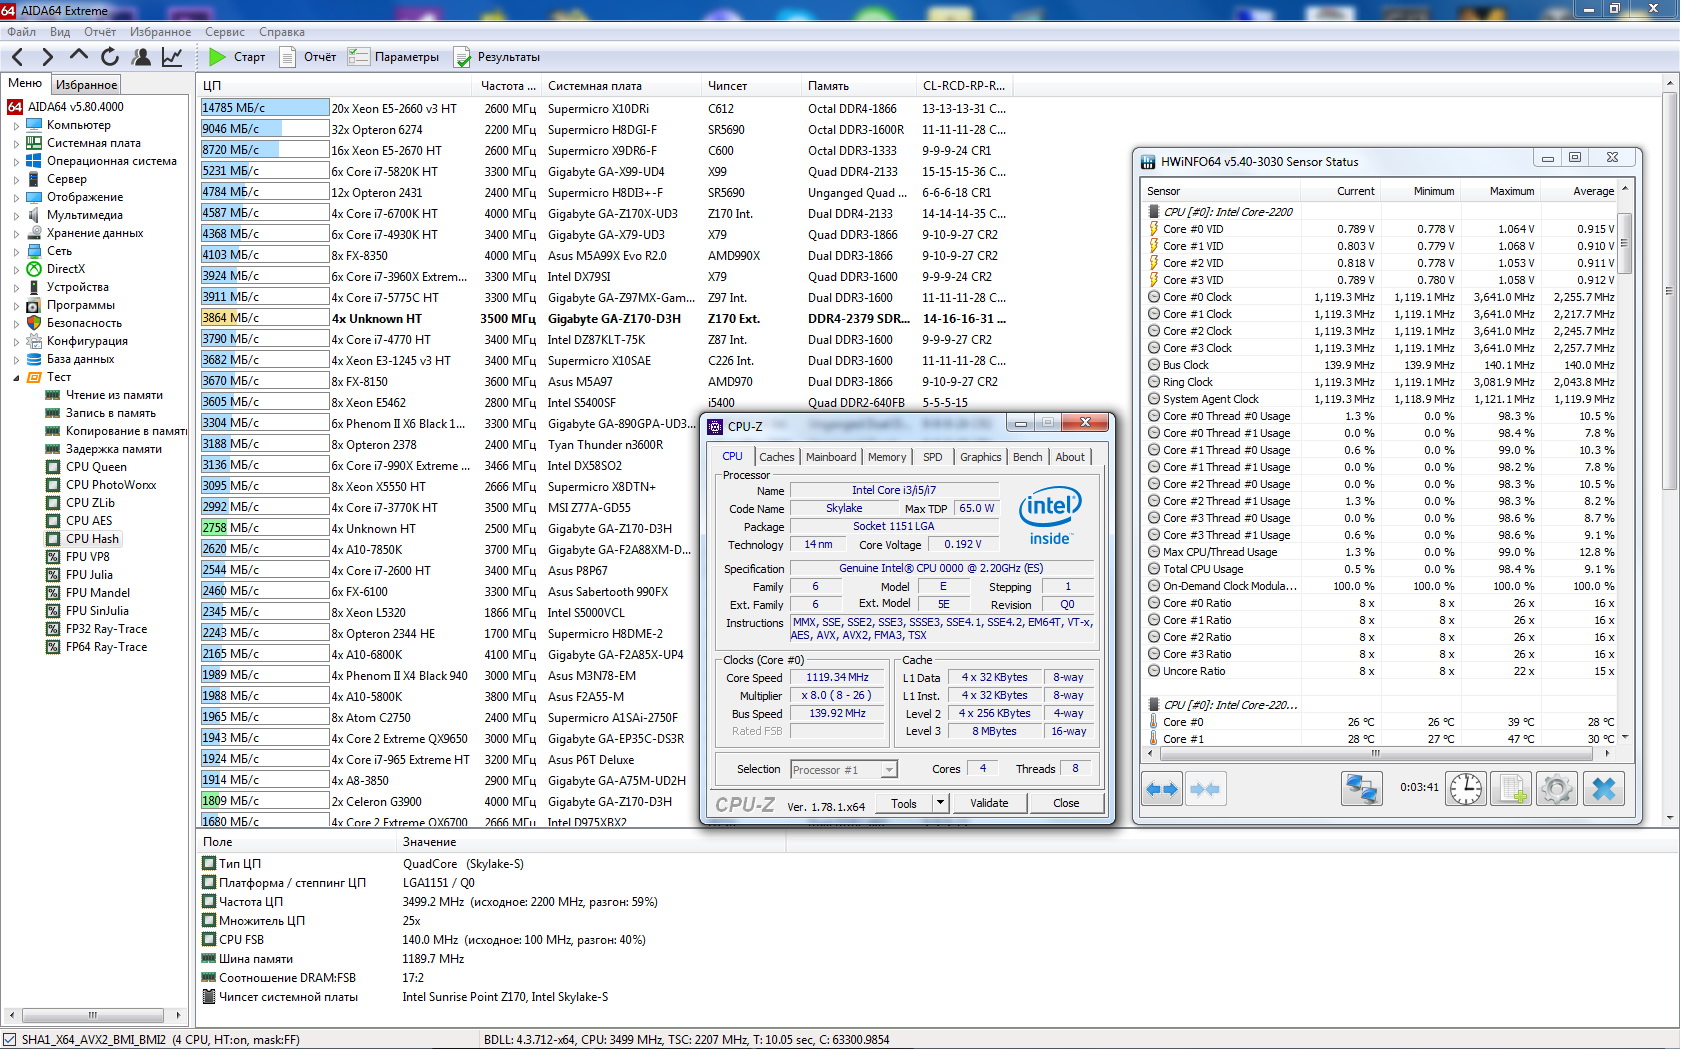This screenshot has height=1049, width=1682.
Task: Start the benchmark with the green Старт arrow
Action: [x=237, y=57]
